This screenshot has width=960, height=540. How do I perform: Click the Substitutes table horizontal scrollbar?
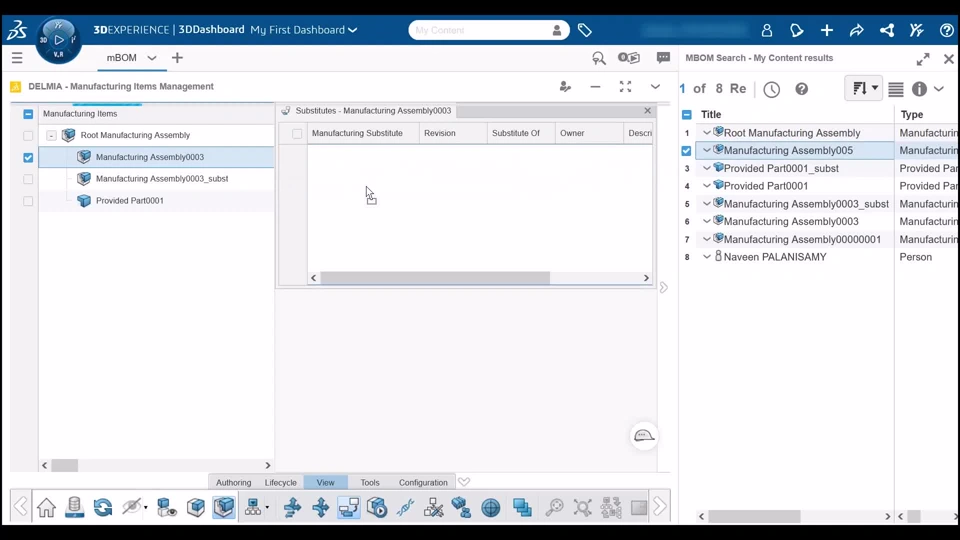tap(435, 278)
